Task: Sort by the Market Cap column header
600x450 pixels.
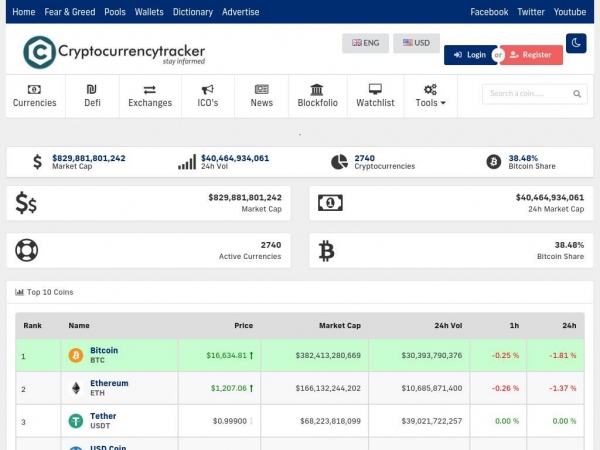Action: [340, 326]
